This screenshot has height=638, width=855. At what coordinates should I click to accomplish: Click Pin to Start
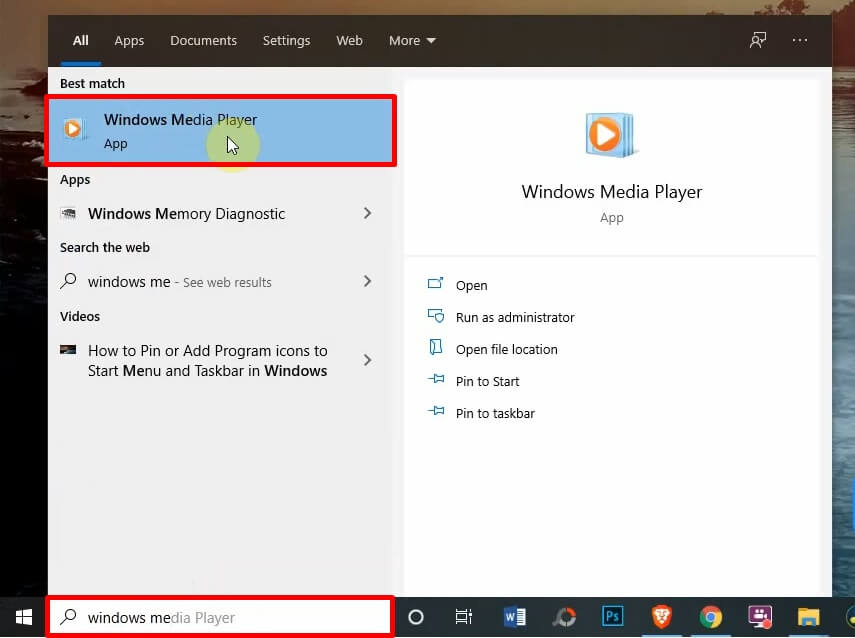pos(487,381)
